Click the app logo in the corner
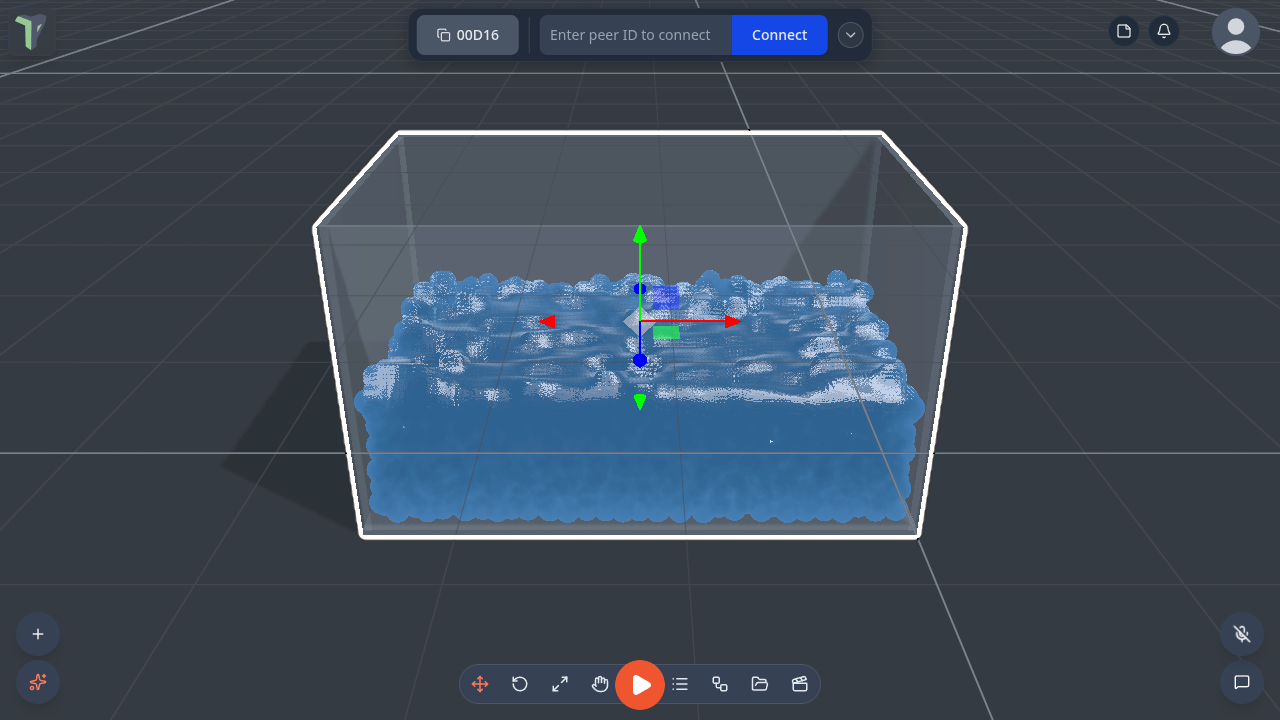 coord(30,32)
